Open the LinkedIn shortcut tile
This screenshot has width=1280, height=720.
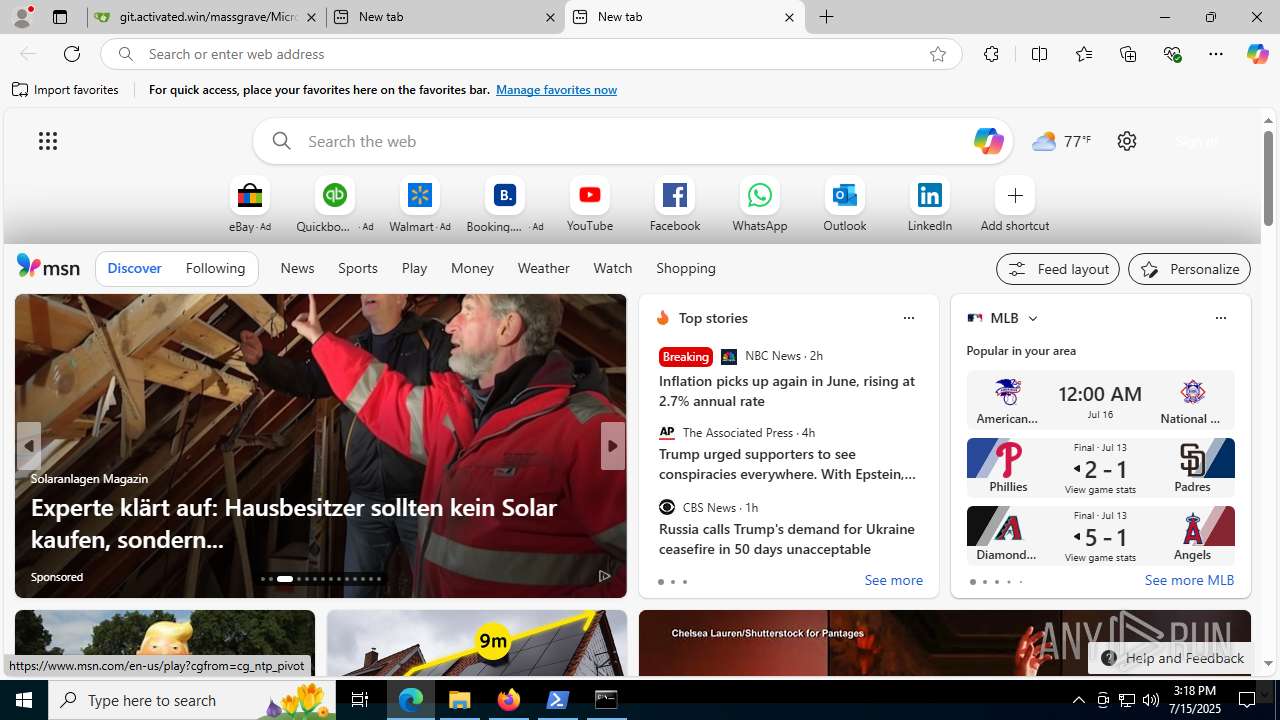930,205
